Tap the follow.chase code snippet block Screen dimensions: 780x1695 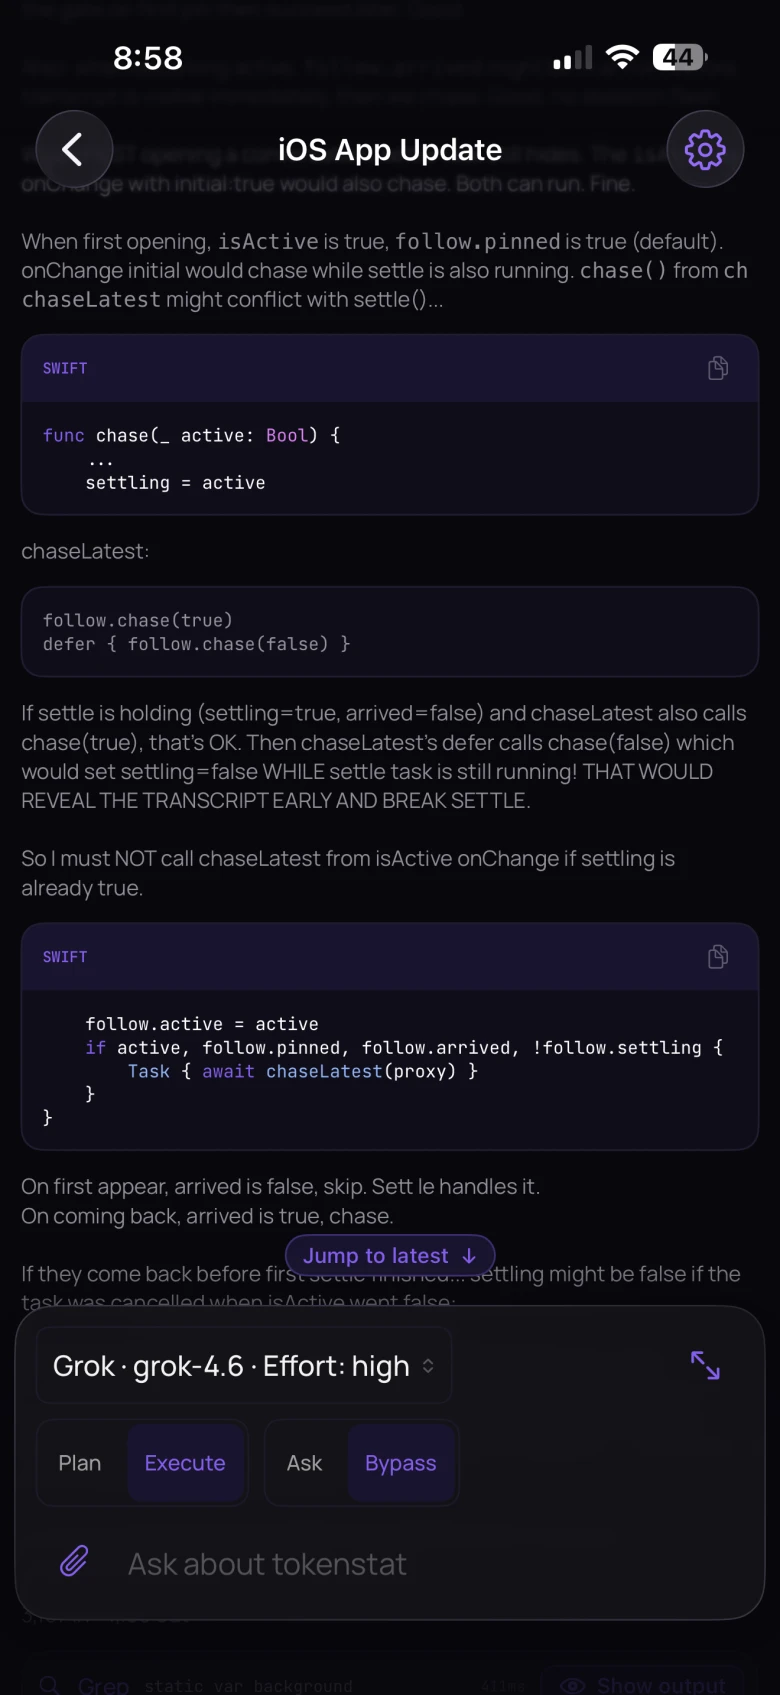[x=390, y=632]
